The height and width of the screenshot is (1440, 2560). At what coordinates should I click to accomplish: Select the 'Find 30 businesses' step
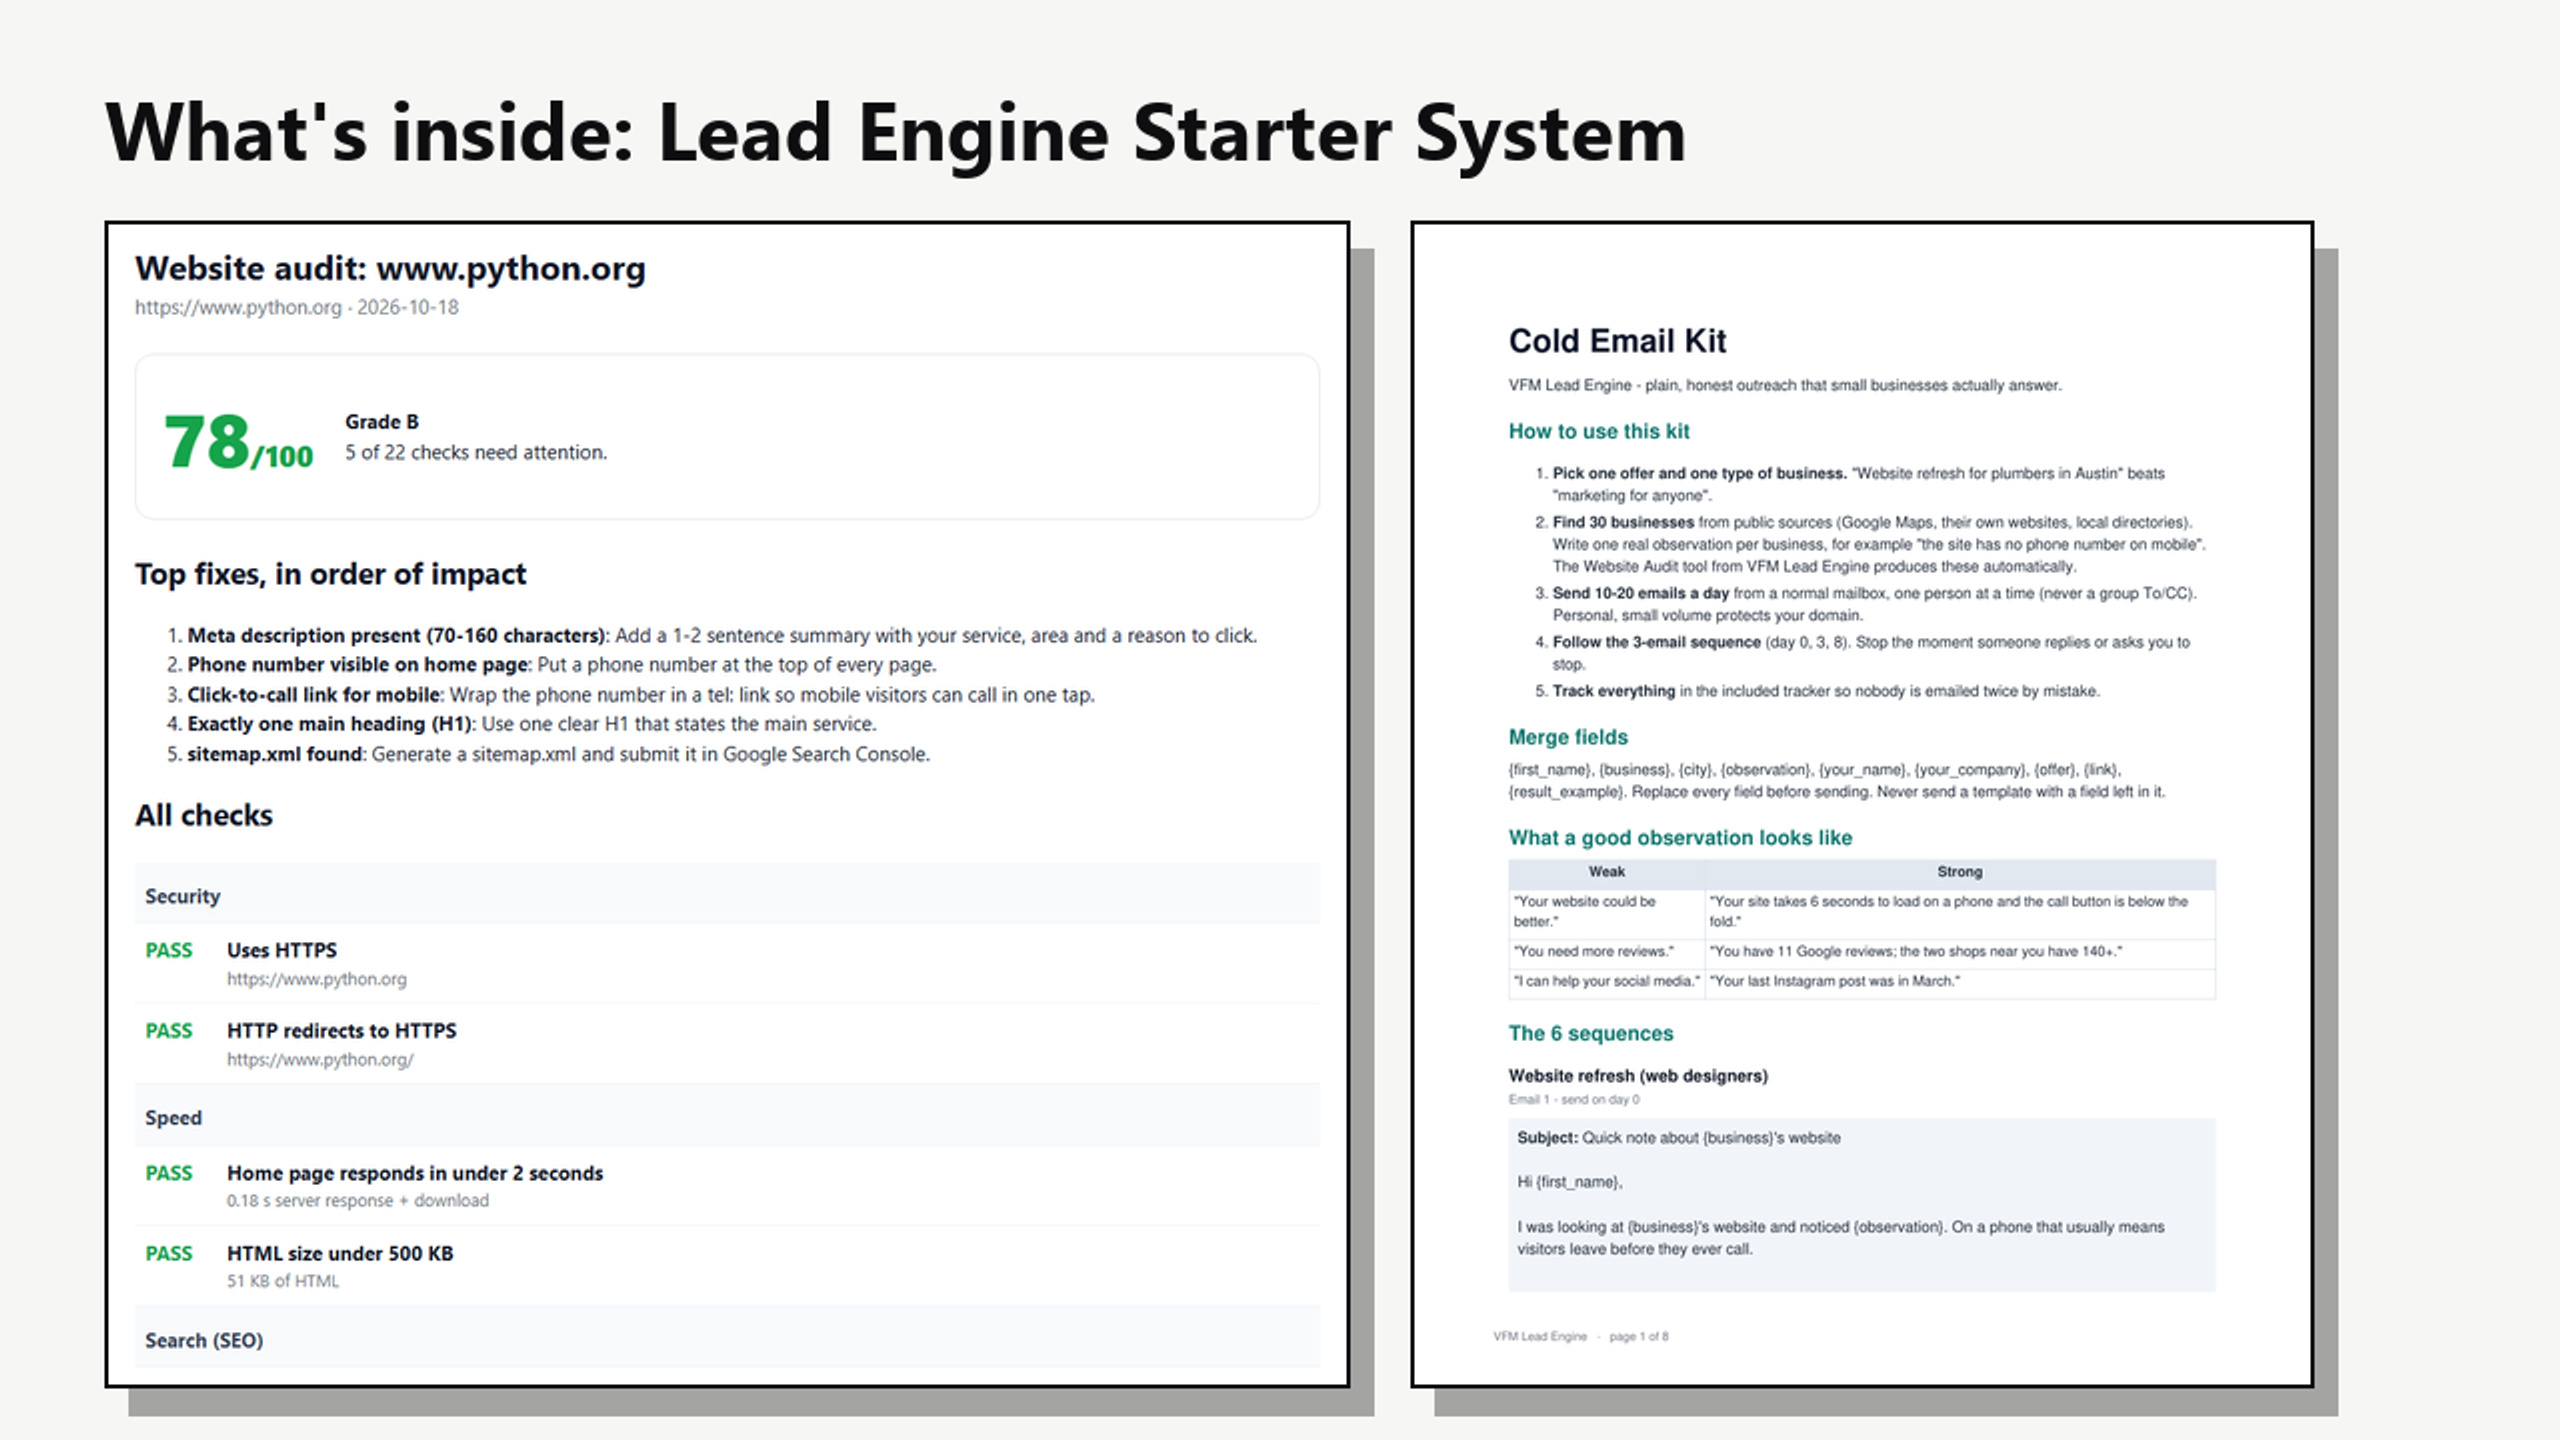[1623, 522]
